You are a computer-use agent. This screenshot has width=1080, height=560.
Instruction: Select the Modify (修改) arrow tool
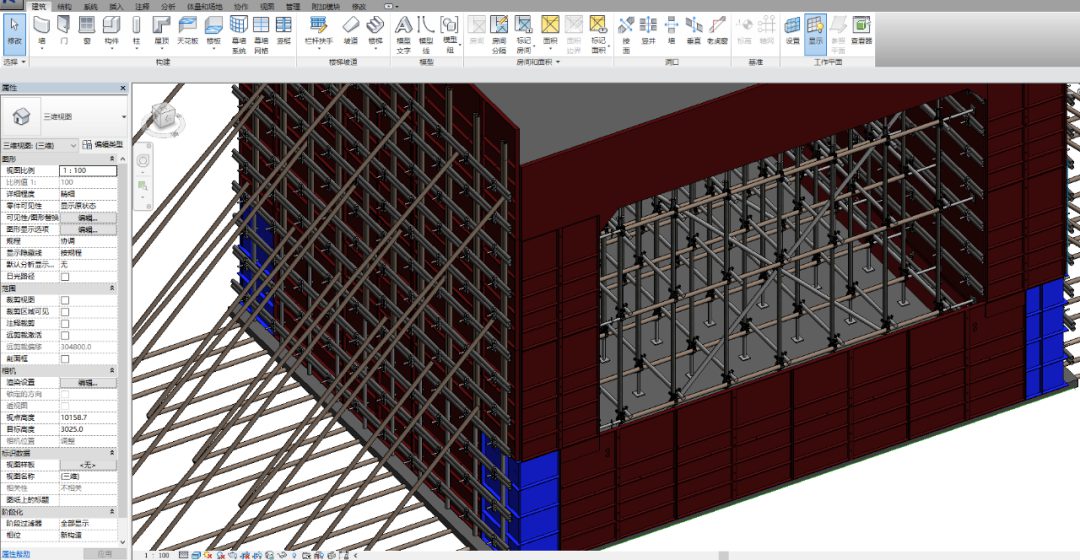coord(14,32)
